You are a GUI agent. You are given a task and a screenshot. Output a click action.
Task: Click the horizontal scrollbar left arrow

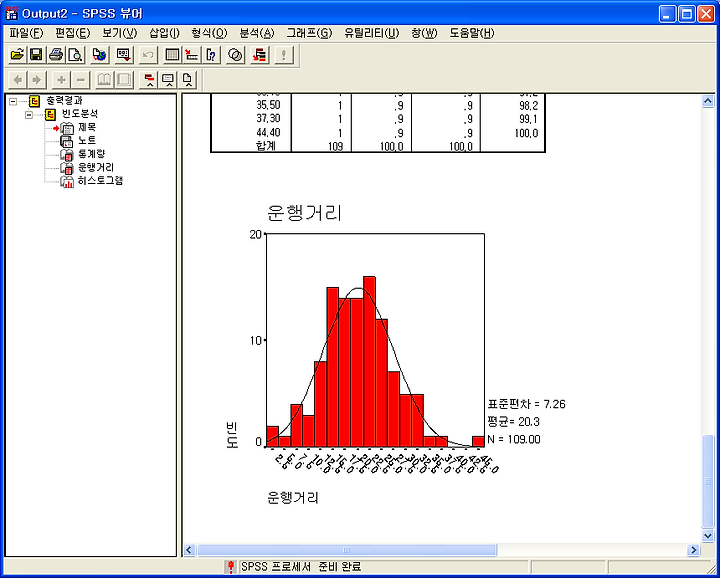(190, 550)
